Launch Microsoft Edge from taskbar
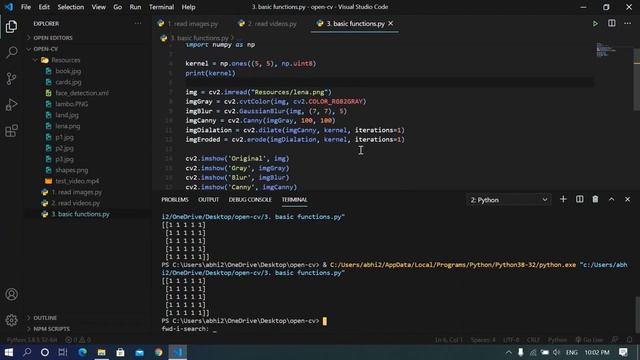Screen dimensions: 640x360 (82, 352)
